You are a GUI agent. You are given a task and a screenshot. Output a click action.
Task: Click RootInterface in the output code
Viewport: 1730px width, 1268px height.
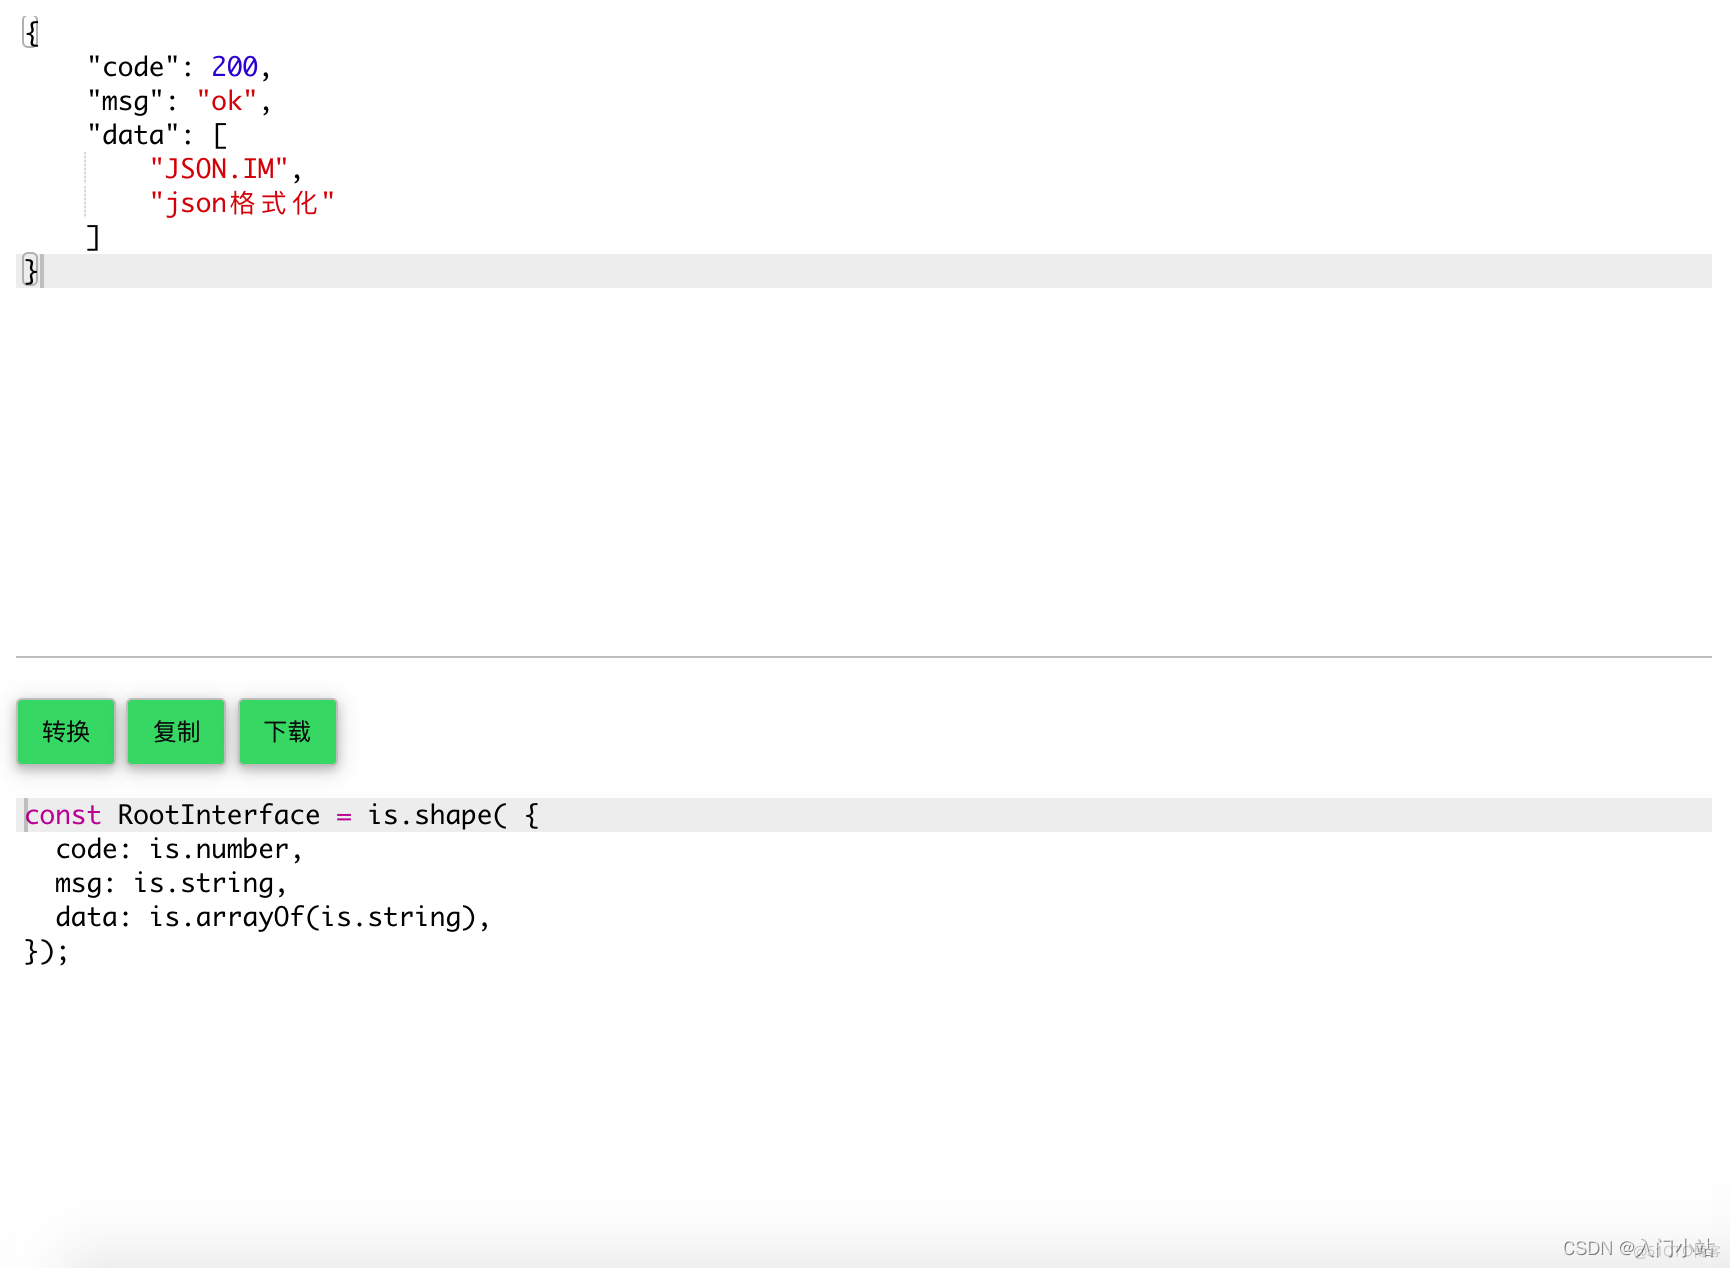click(x=219, y=815)
